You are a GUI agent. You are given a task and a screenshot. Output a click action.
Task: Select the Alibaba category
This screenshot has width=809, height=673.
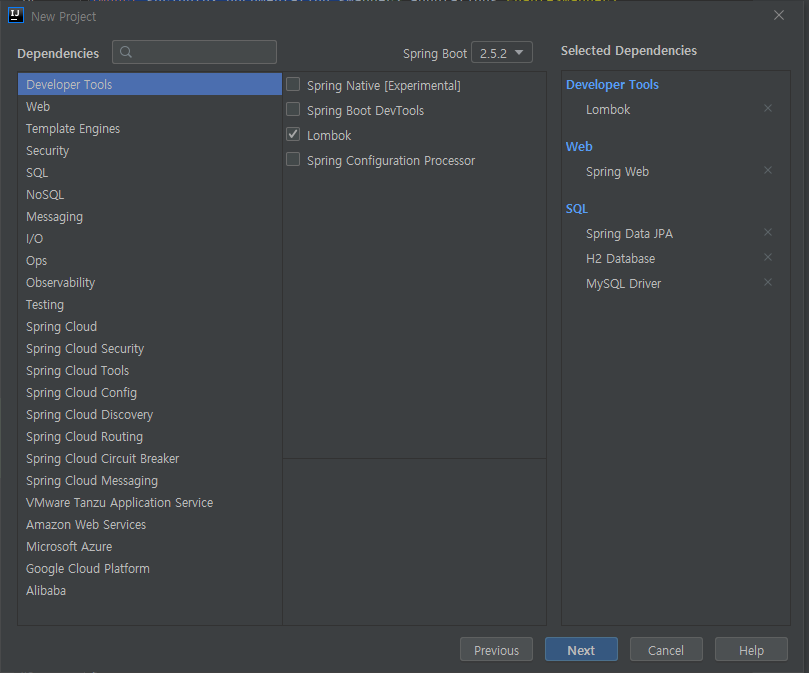[x=150, y=591]
